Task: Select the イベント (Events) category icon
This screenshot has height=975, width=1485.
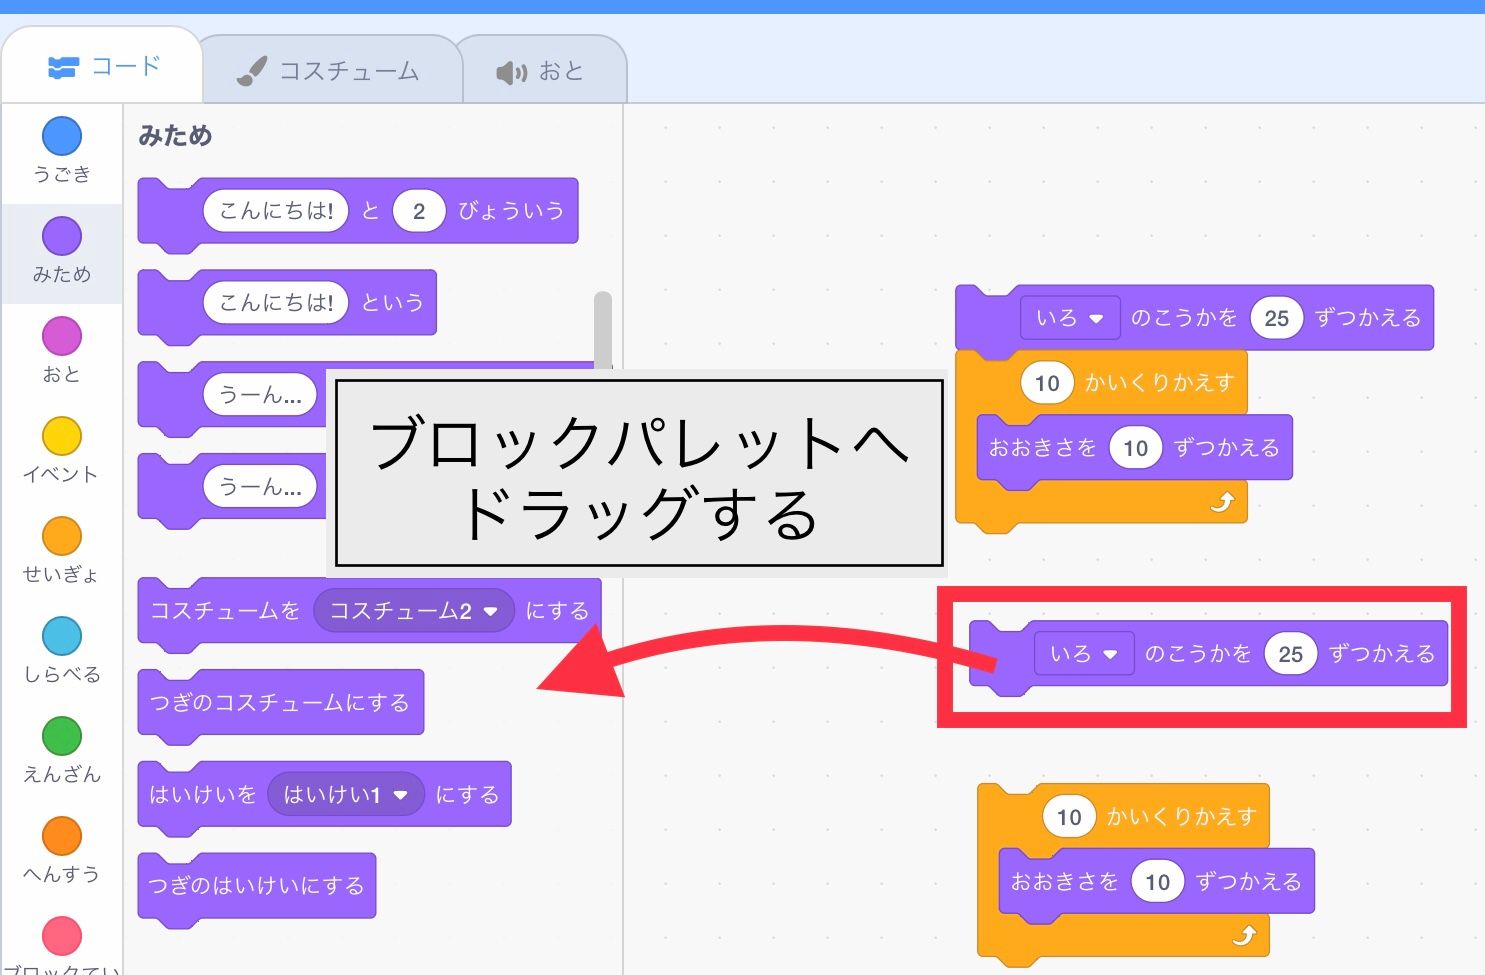Action: [x=62, y=436]
